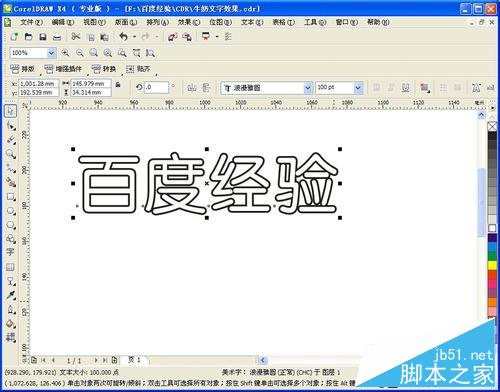Go to next page arrow in navigator
Image resolution: width=500 pixels, height=392 pixels.
96,360
